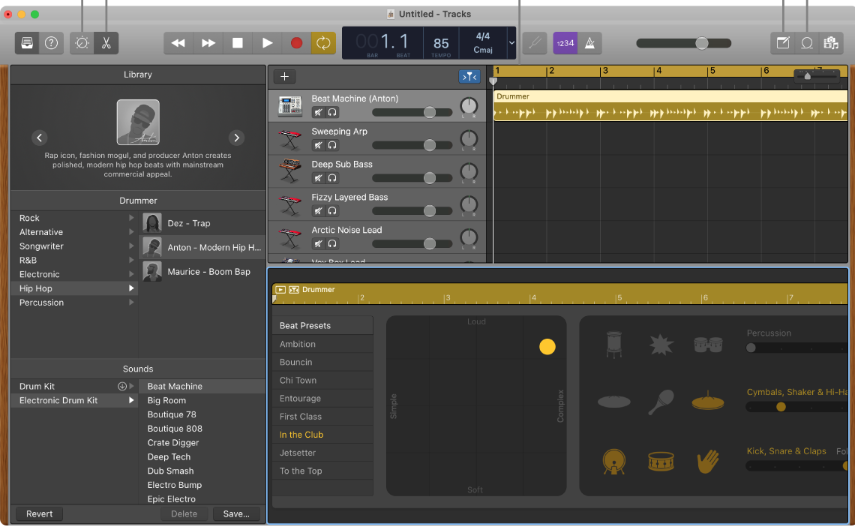Toggle the Cycle loop button
Image resolution: width=855 pixels, height=526 pixels.
click(323, 43)
